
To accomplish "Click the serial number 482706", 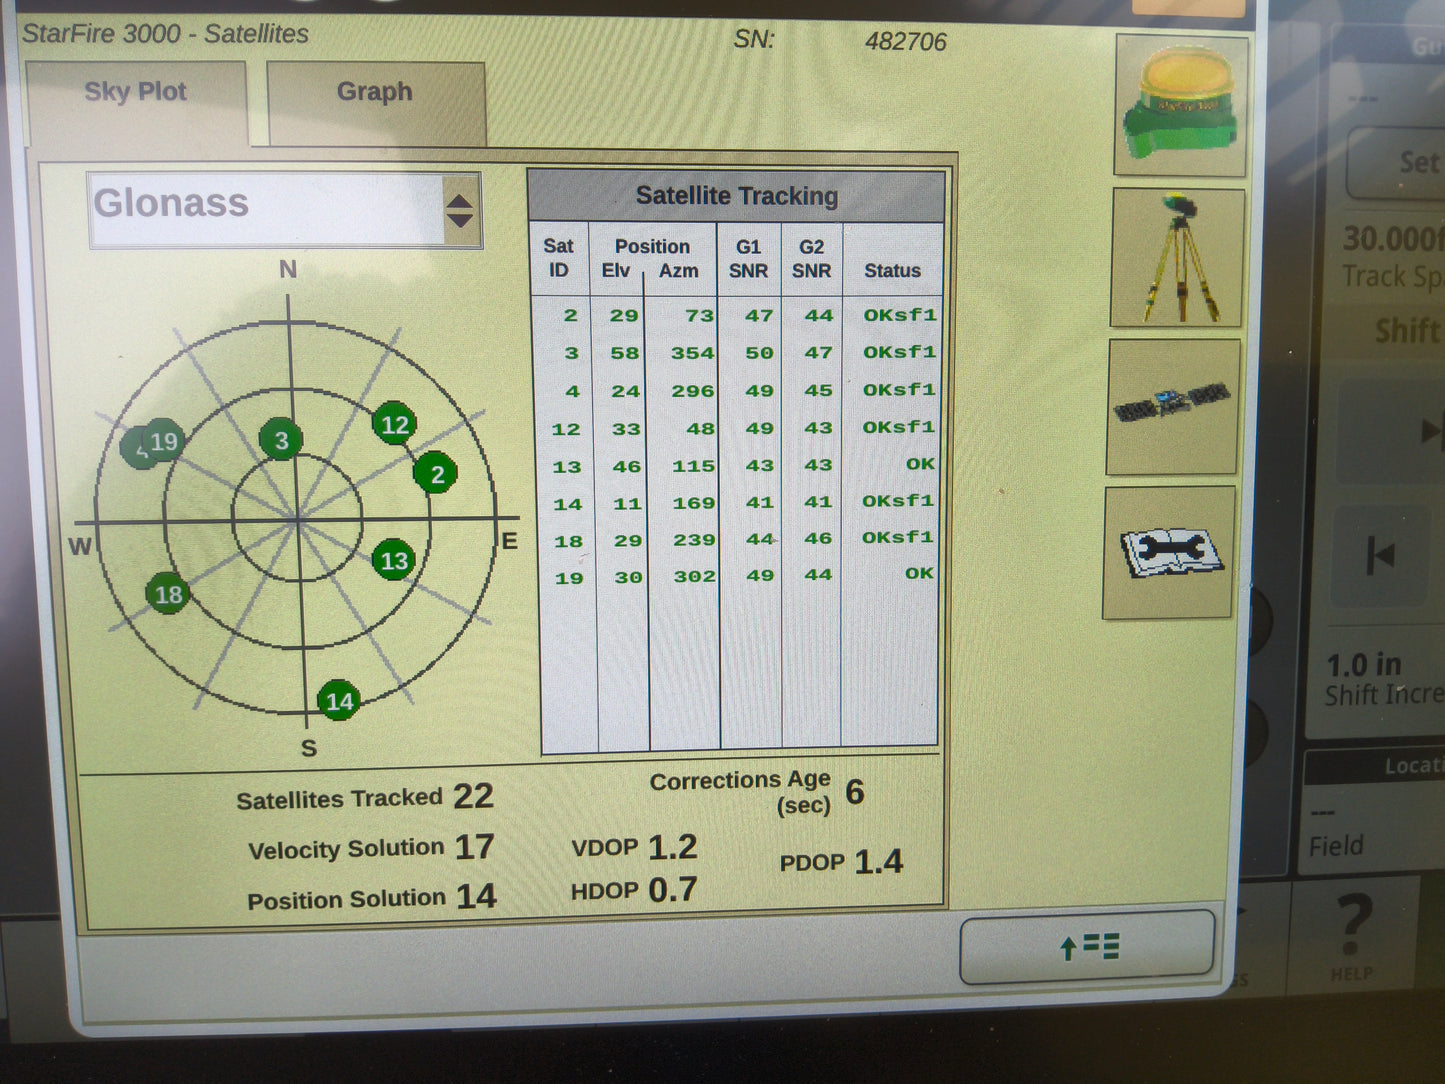I will pos(906,42).
